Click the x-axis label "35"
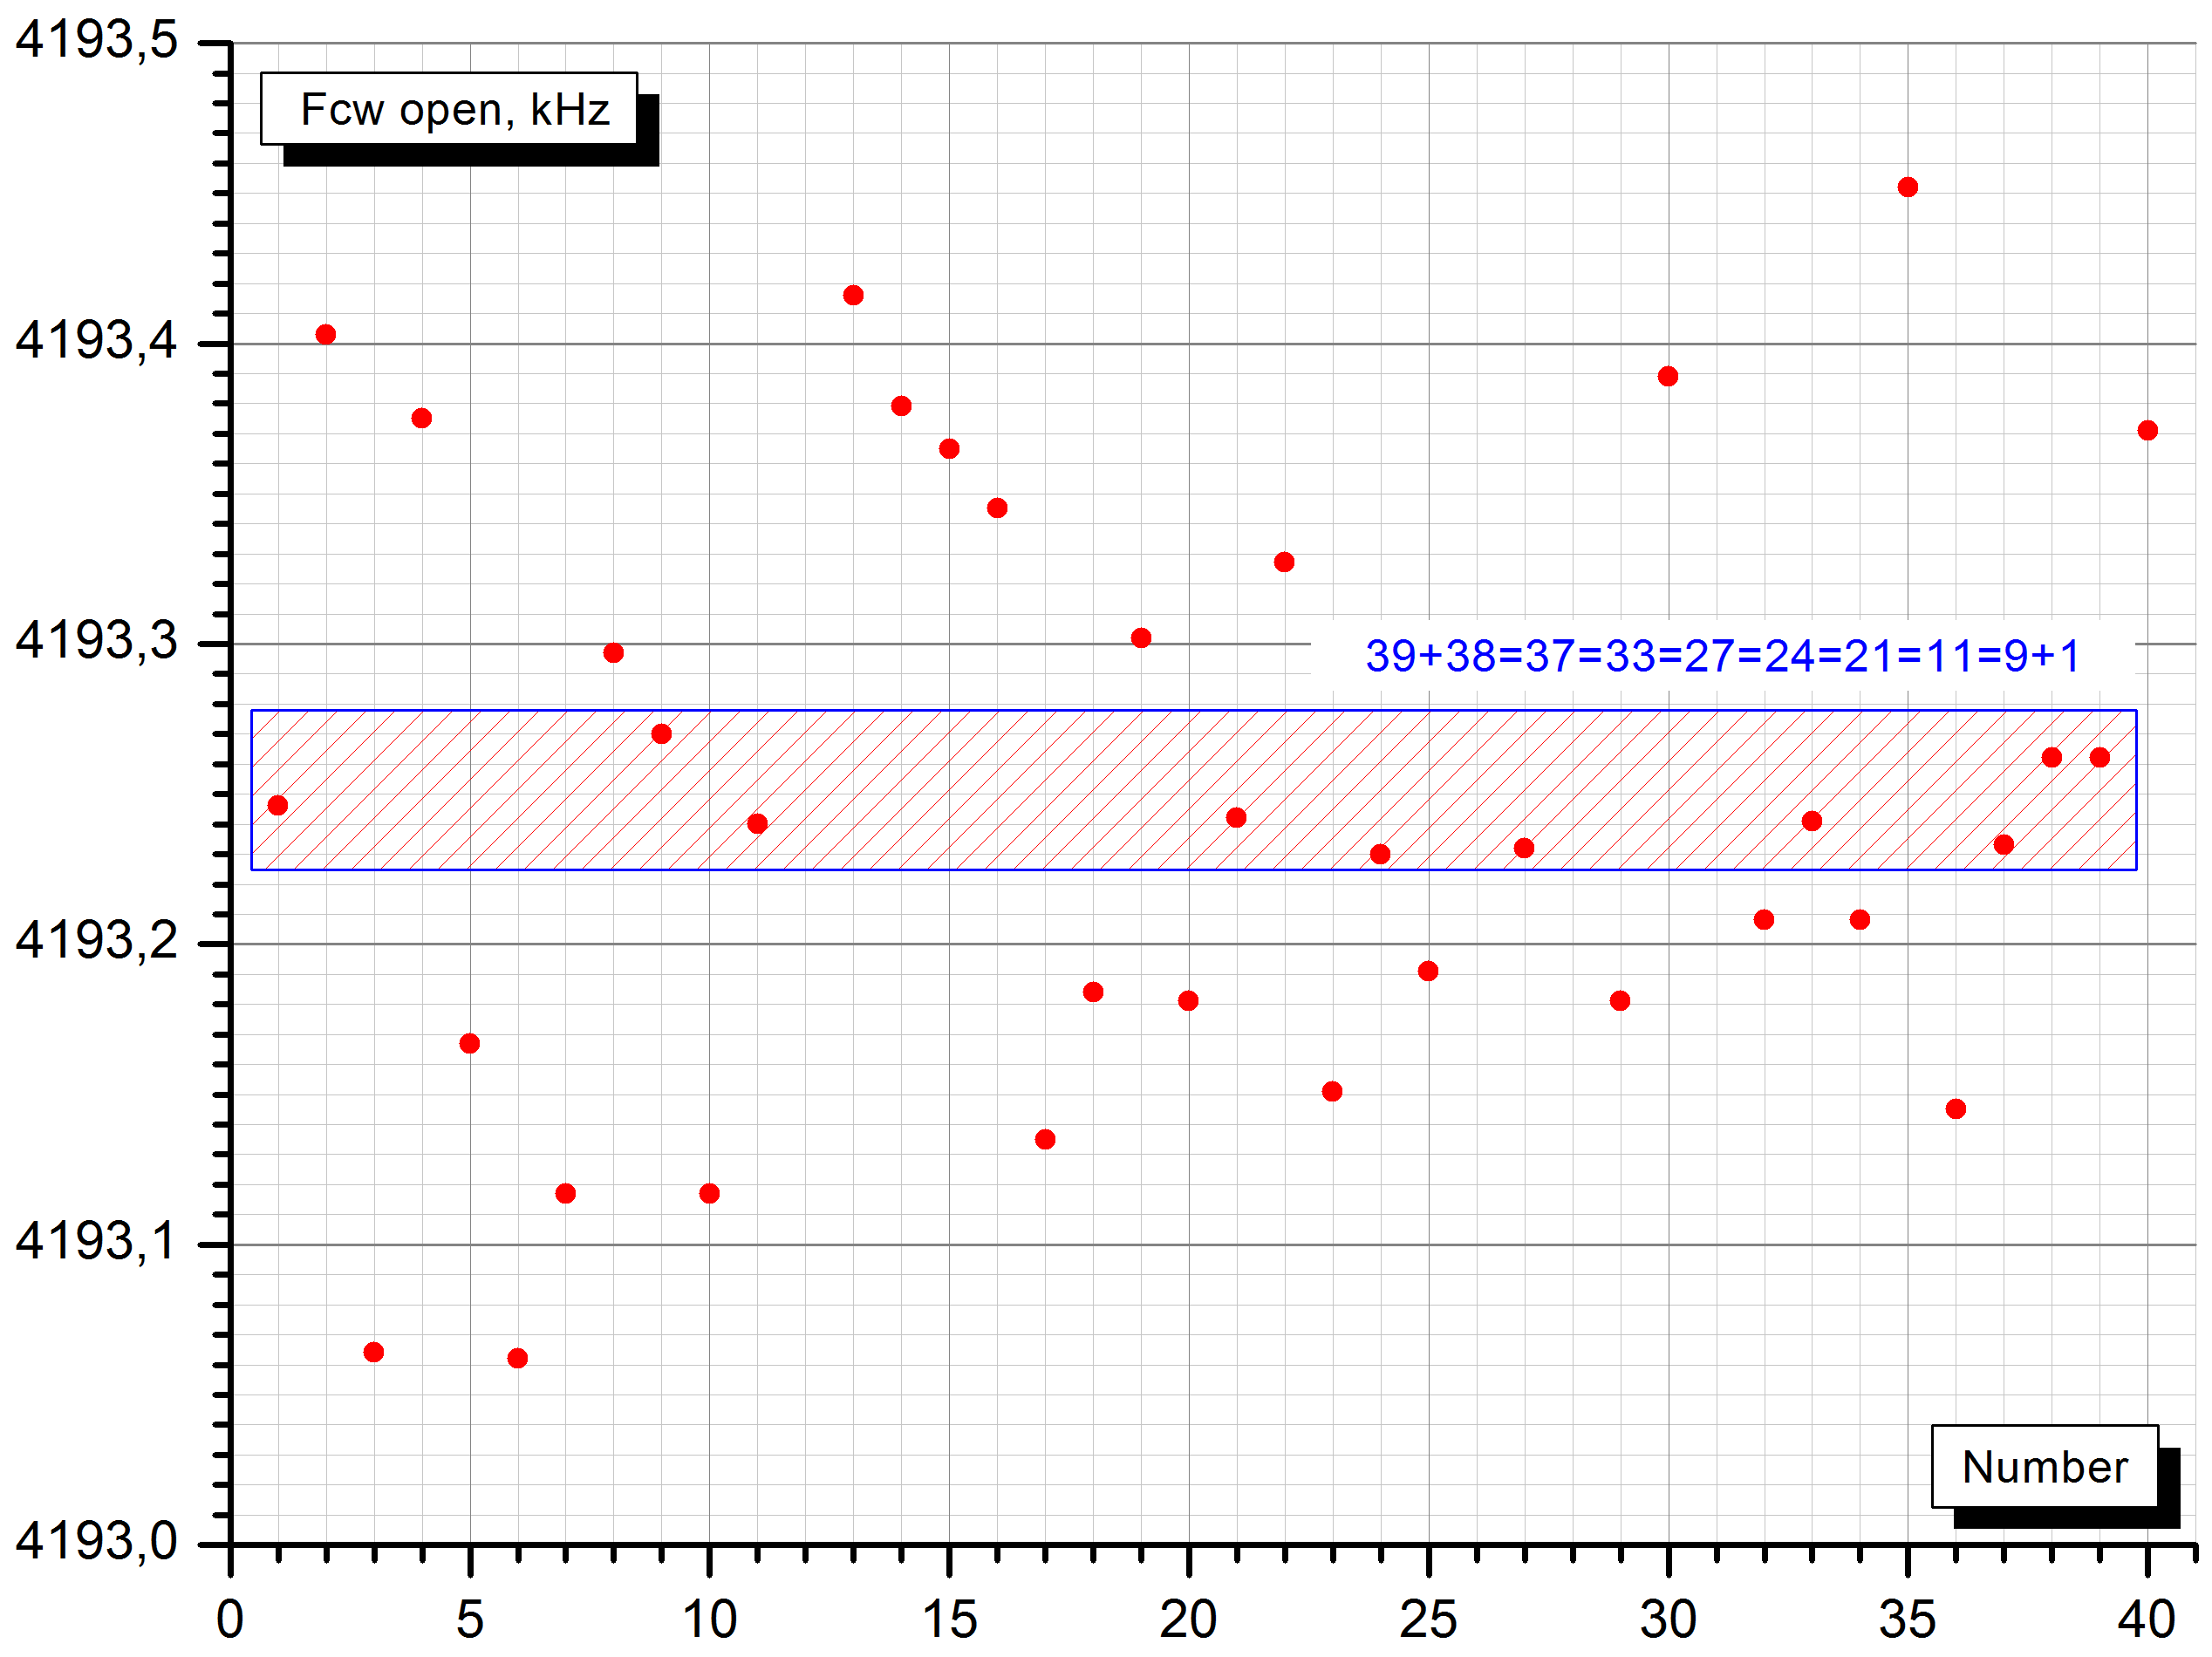Image resolution: width=2212 pixels, height=1657 pixels. 1907,1619
